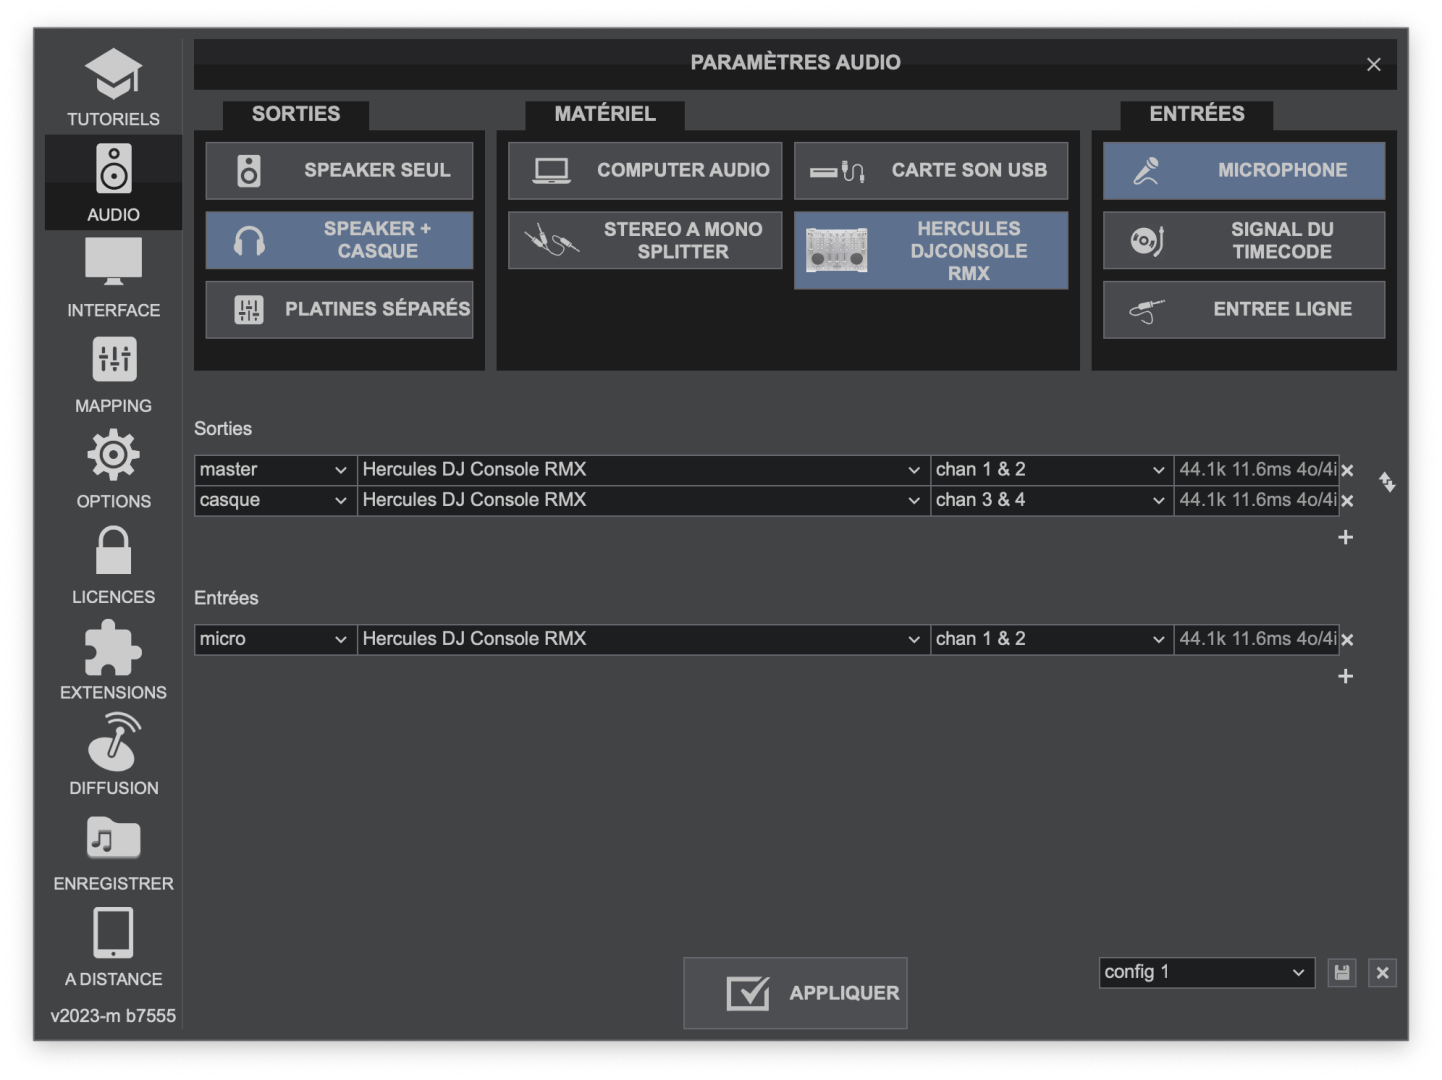The width and height of the screenshot is (1442, 1080).
Task: Open Mapping settings from the sidebar
Action: point(113,374)
